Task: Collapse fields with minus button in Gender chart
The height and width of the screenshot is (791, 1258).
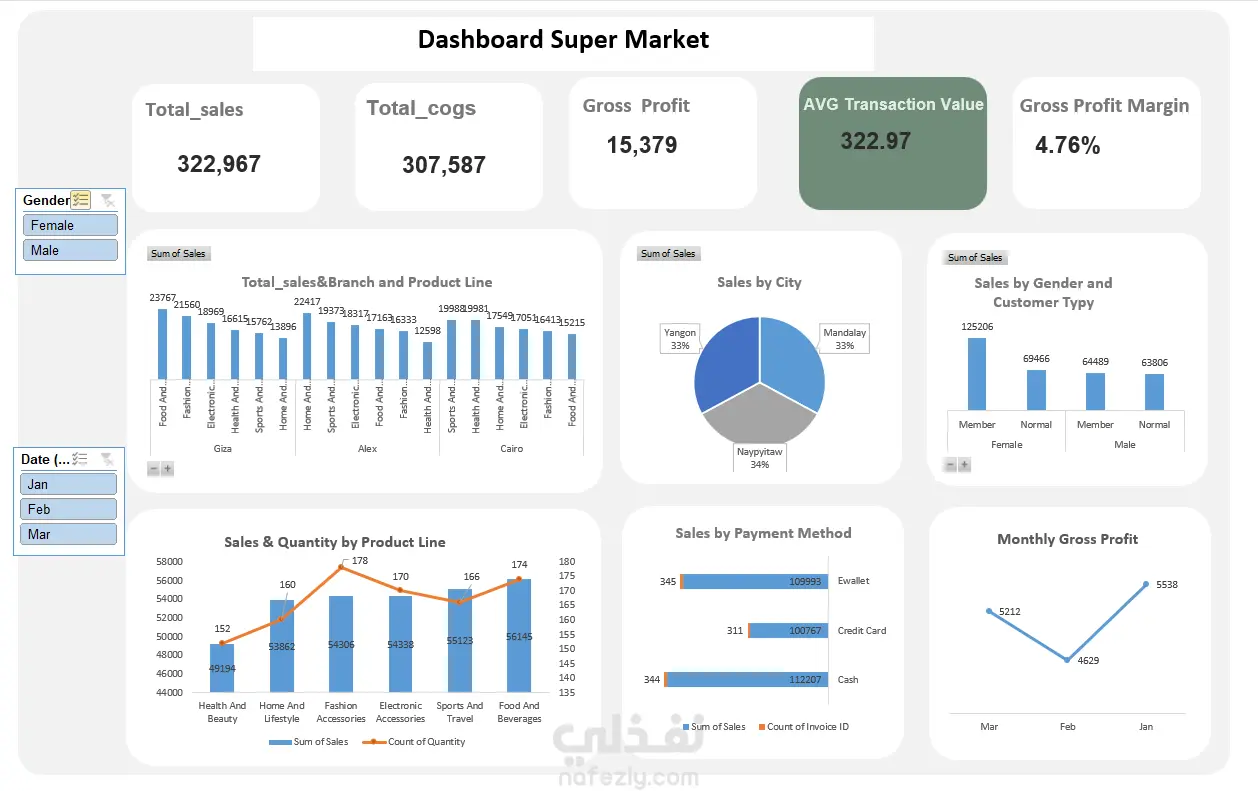Action: pyautogui.click(x=951, y=464)
